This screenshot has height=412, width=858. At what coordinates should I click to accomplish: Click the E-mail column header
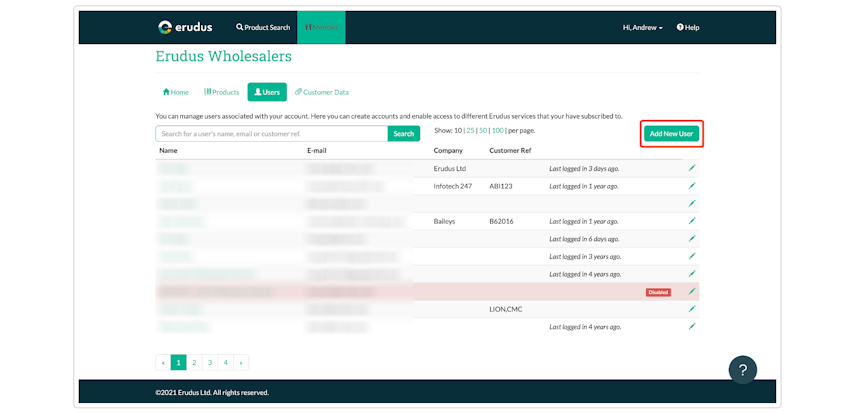pyautogui.click(x=317, y=150)
